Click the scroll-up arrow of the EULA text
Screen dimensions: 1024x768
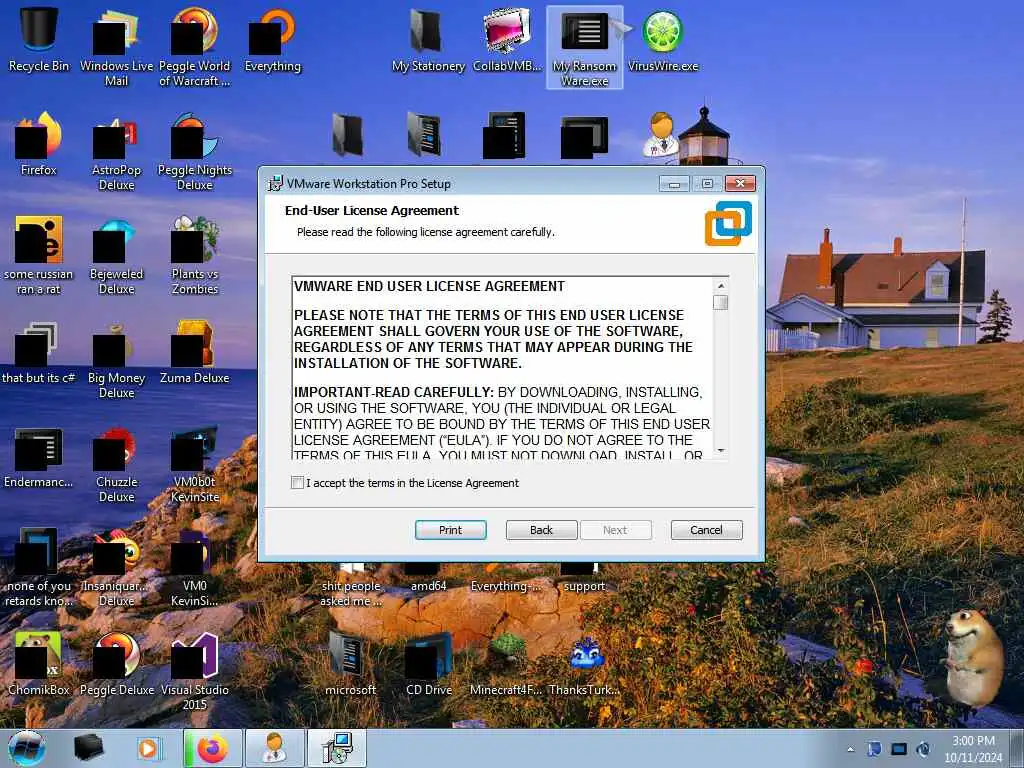721,286
